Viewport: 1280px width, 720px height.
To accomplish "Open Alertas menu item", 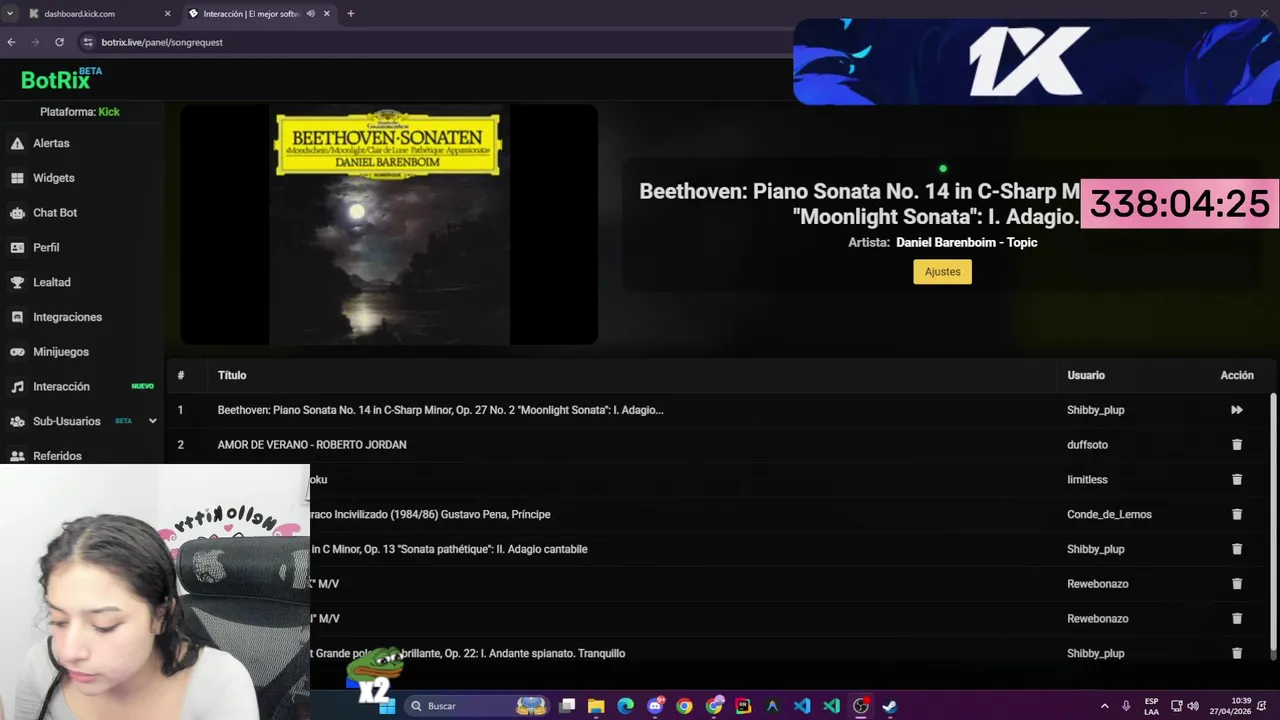I will click(x=51, y=144).
